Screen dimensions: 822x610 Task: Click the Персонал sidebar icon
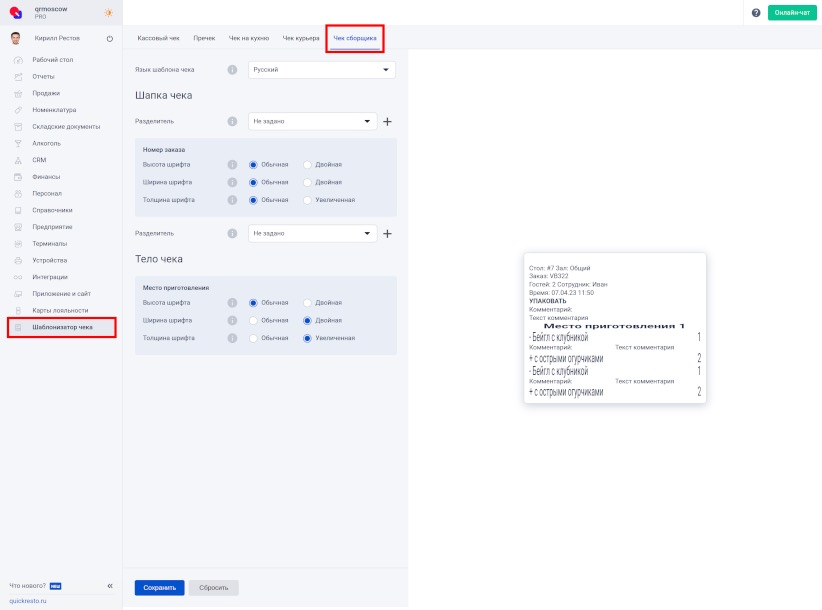18,194
